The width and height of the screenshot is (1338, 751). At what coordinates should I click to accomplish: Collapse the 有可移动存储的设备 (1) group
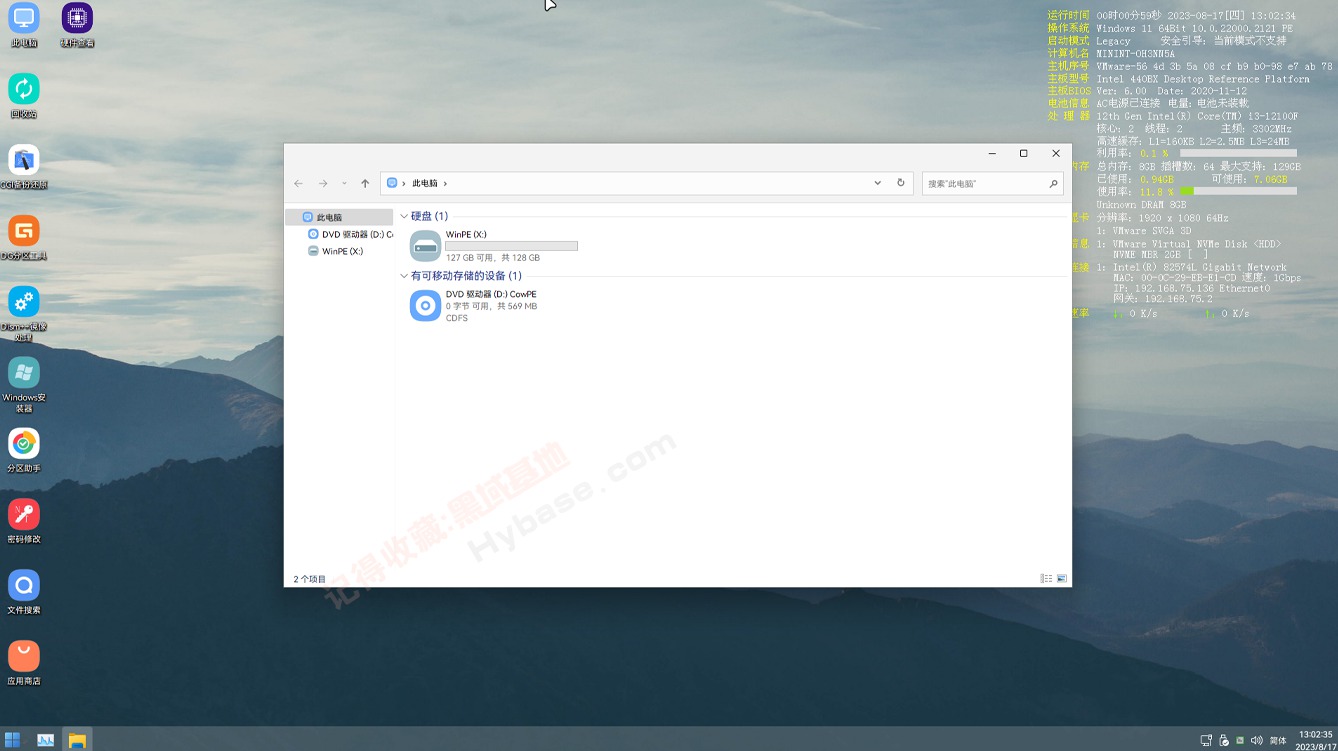(404, 276)
